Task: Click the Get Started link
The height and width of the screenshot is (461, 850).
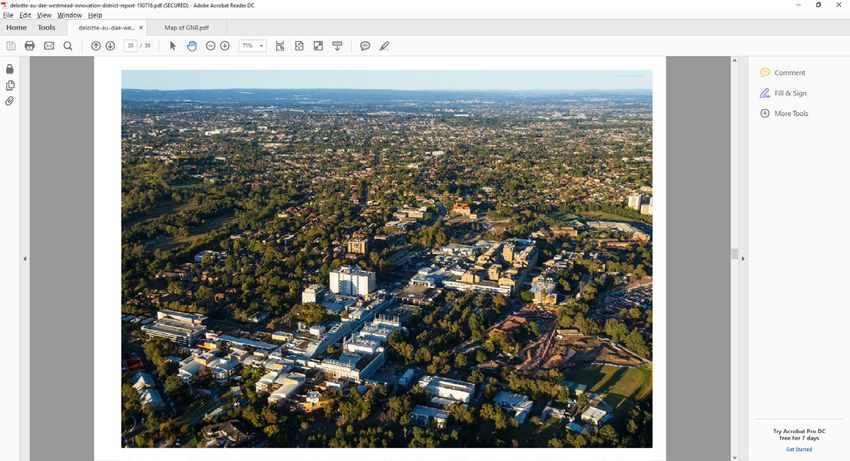Action: tap(799, 449)
